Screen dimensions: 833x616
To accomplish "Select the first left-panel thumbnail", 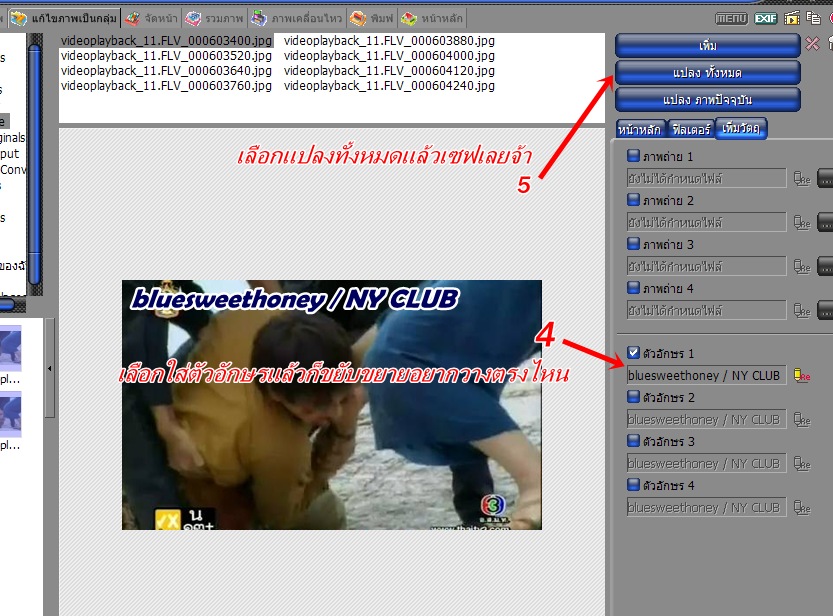I will tap(11, 348).
